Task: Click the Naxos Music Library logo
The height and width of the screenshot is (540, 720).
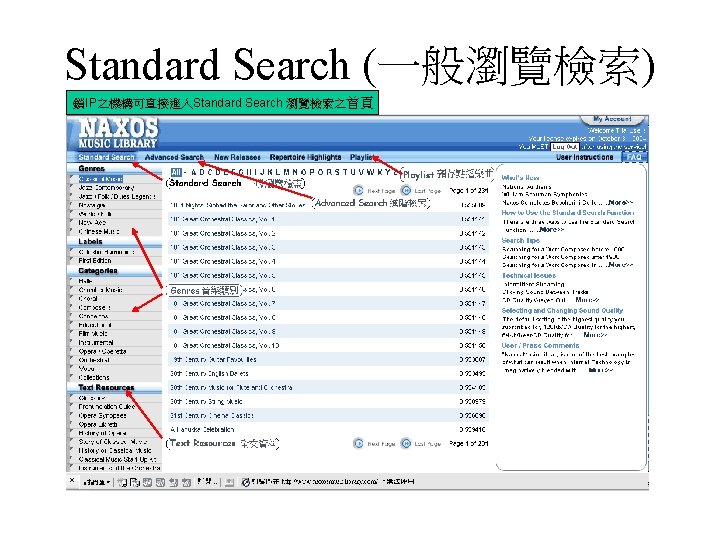Action: 118,133
